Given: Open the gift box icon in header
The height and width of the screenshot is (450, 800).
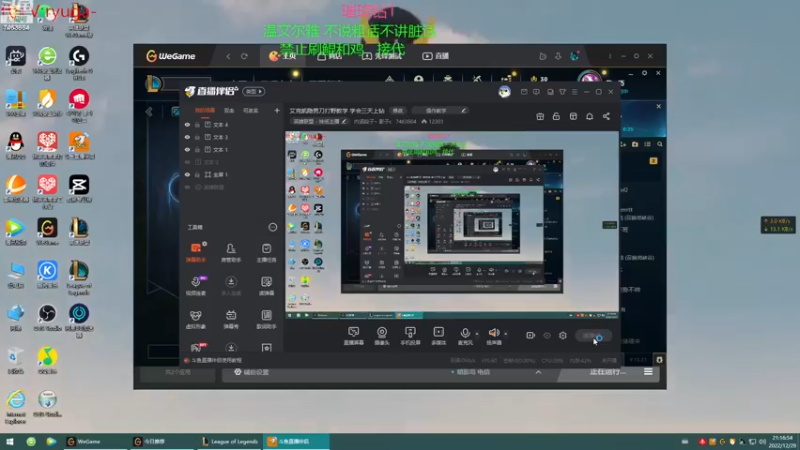Looking at the screenshot, I should click(x=540, y=116).
